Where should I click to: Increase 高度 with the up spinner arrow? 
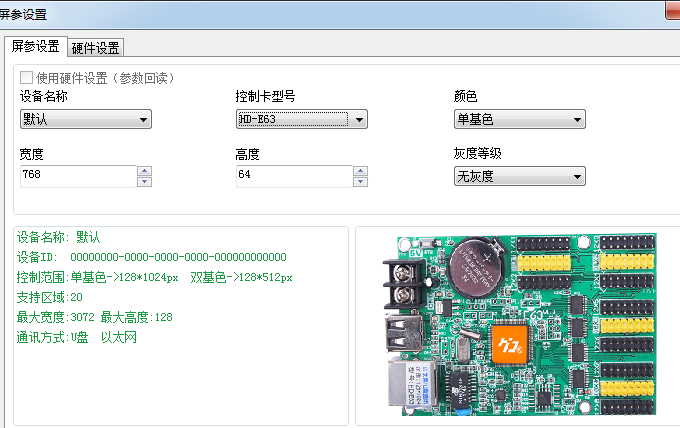(360, 171)
